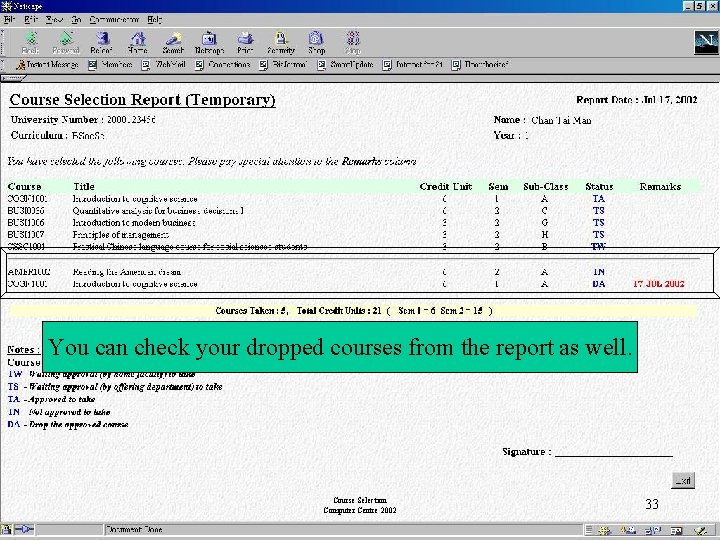Open Newsgroups from the component bar
The height and width of the screenshot is (540, 720).
pyautogui.click(x=652, y=530)
